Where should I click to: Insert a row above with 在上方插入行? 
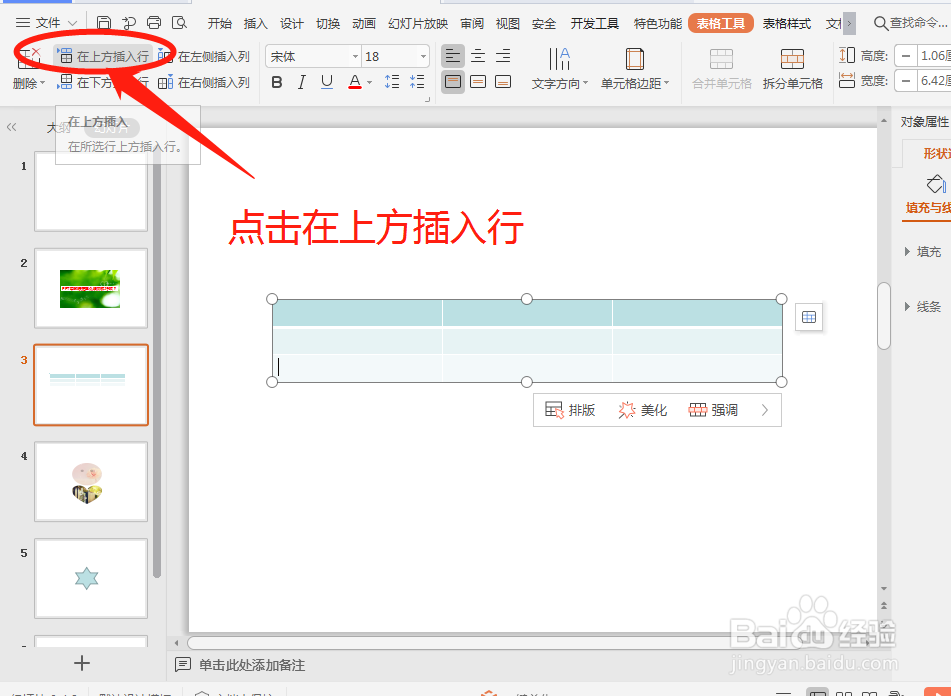tap(104, 56)
